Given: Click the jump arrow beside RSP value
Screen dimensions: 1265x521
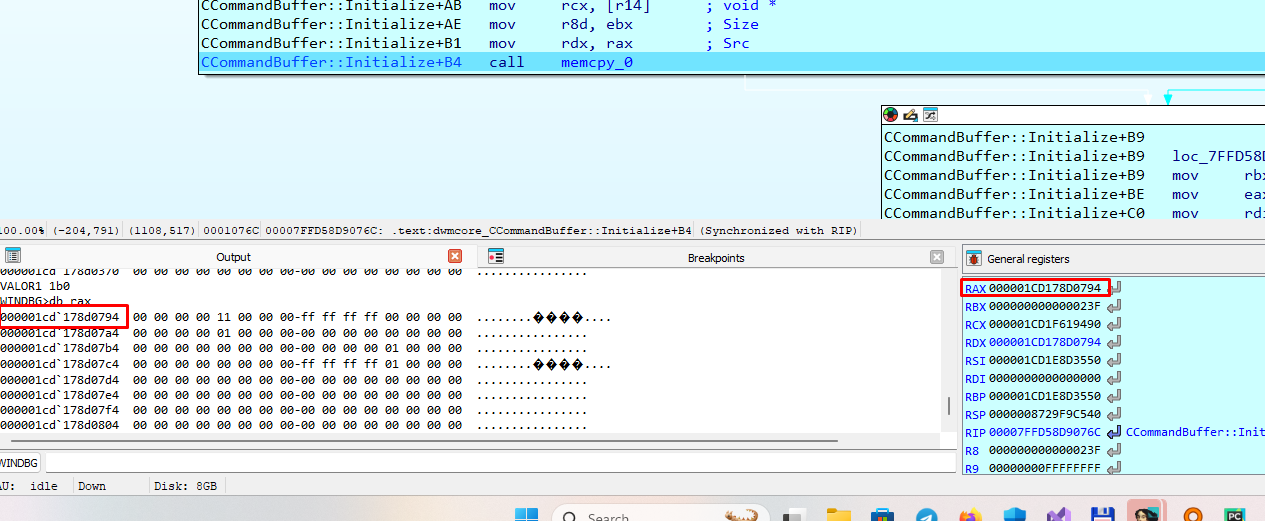Looking at the screenshot, I should pyautogui.click(x=1115, y=414).
